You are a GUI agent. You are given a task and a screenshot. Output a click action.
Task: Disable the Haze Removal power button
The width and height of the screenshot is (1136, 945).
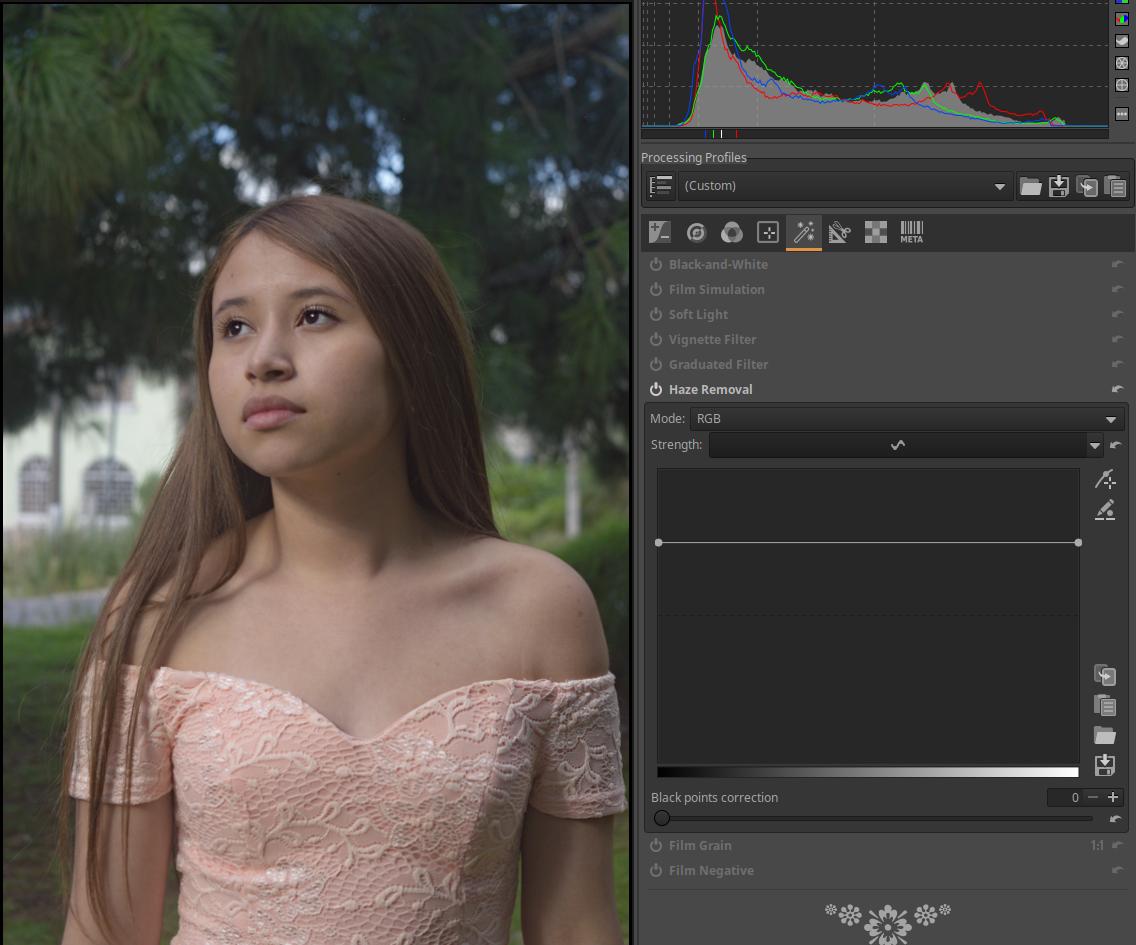coord(656,390)
